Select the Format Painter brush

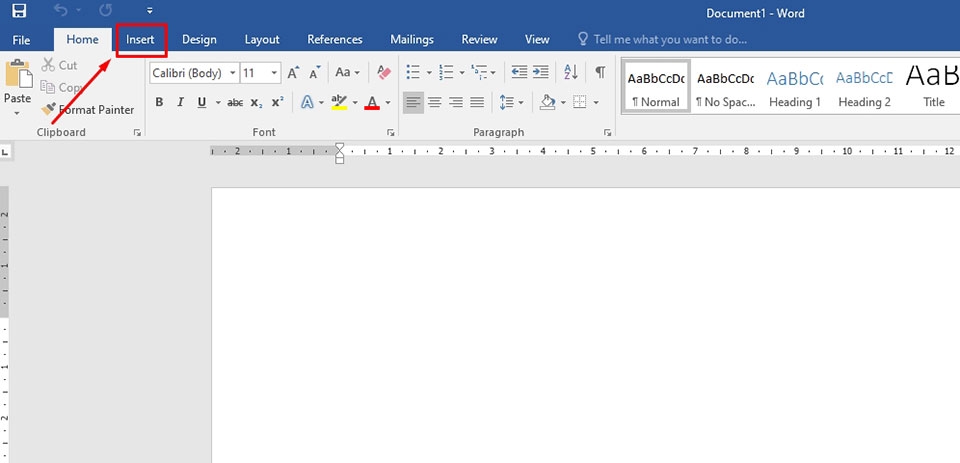click(x=87, y=110)
